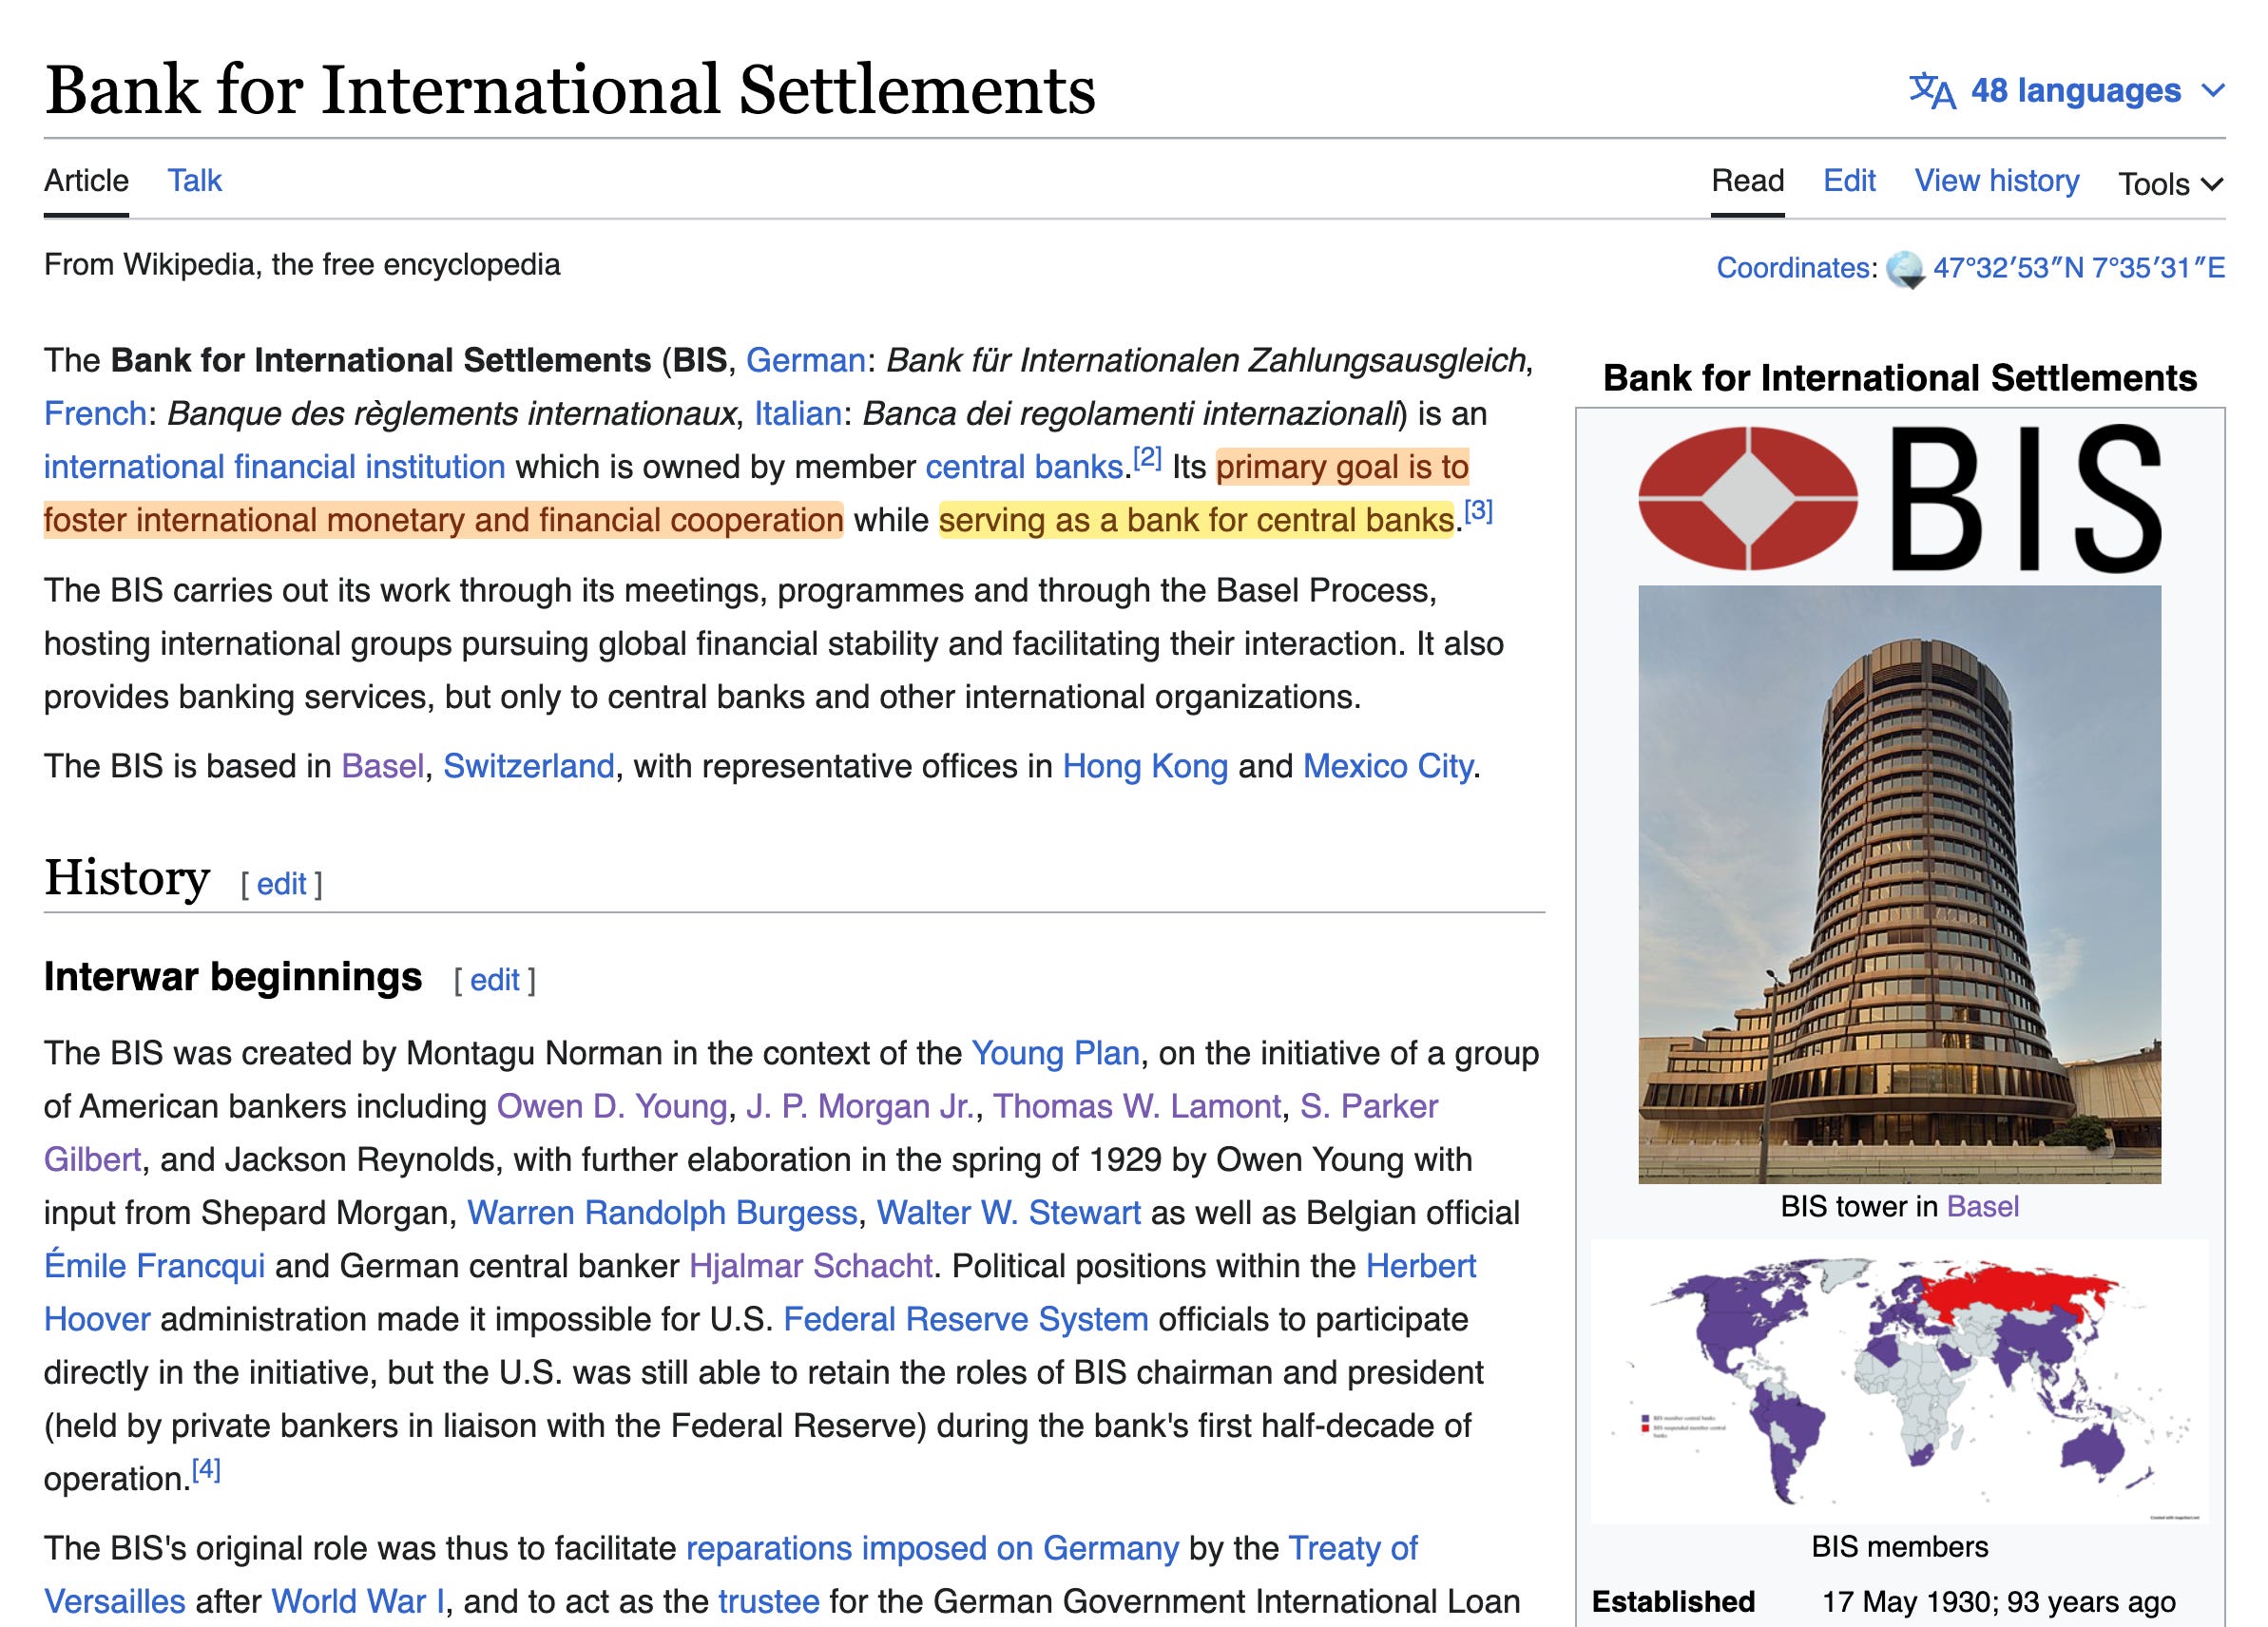Open the trustee link
The width and height of the screenshot is (2268, 1627).
768,1601
